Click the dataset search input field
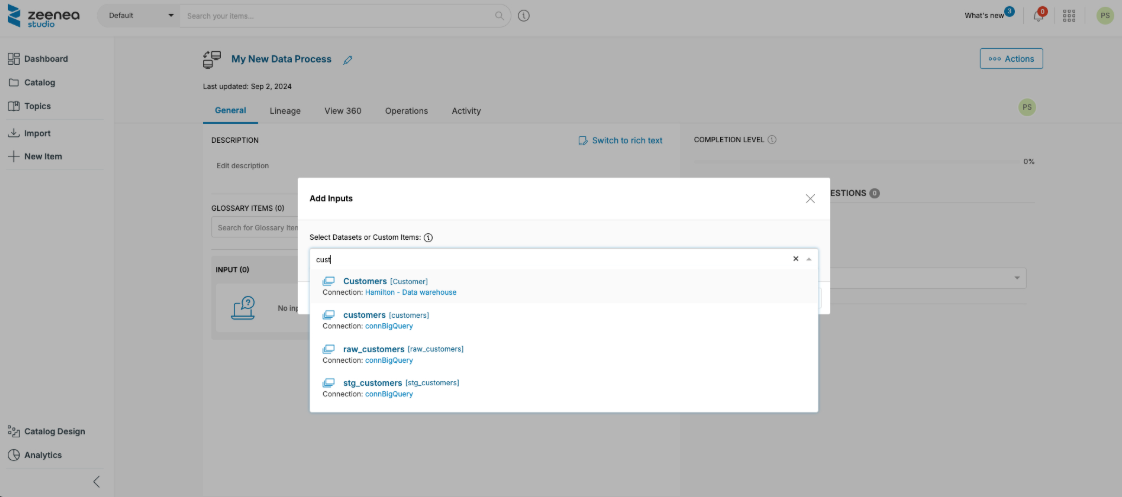 (550, 259)
